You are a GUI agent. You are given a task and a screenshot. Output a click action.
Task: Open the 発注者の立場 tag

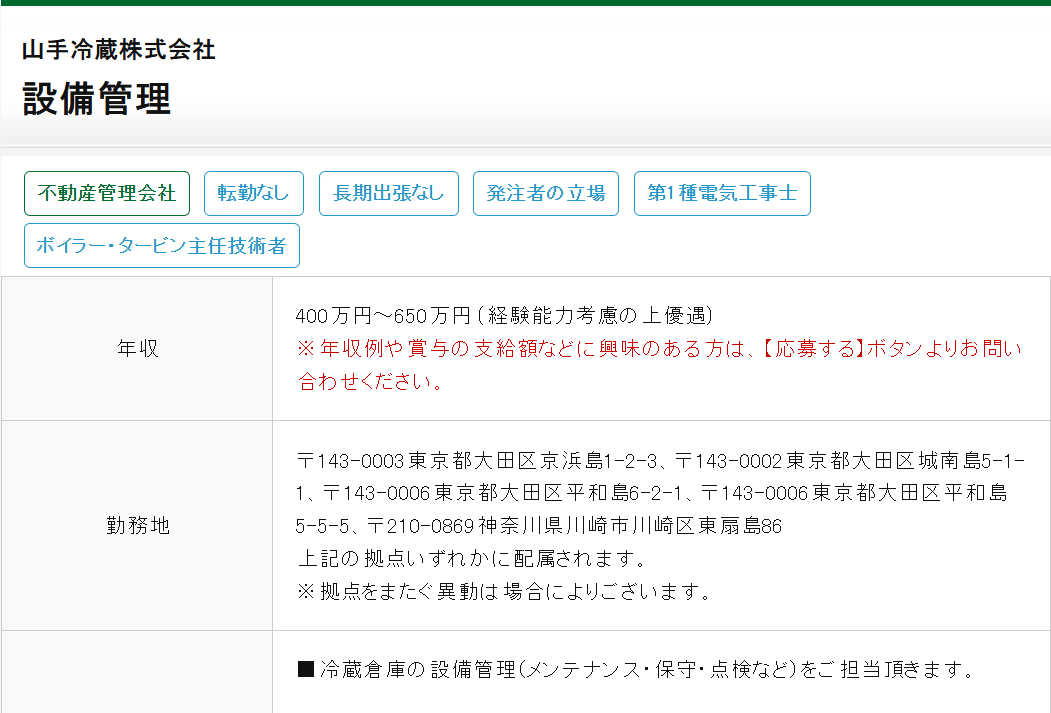[545, 194]
